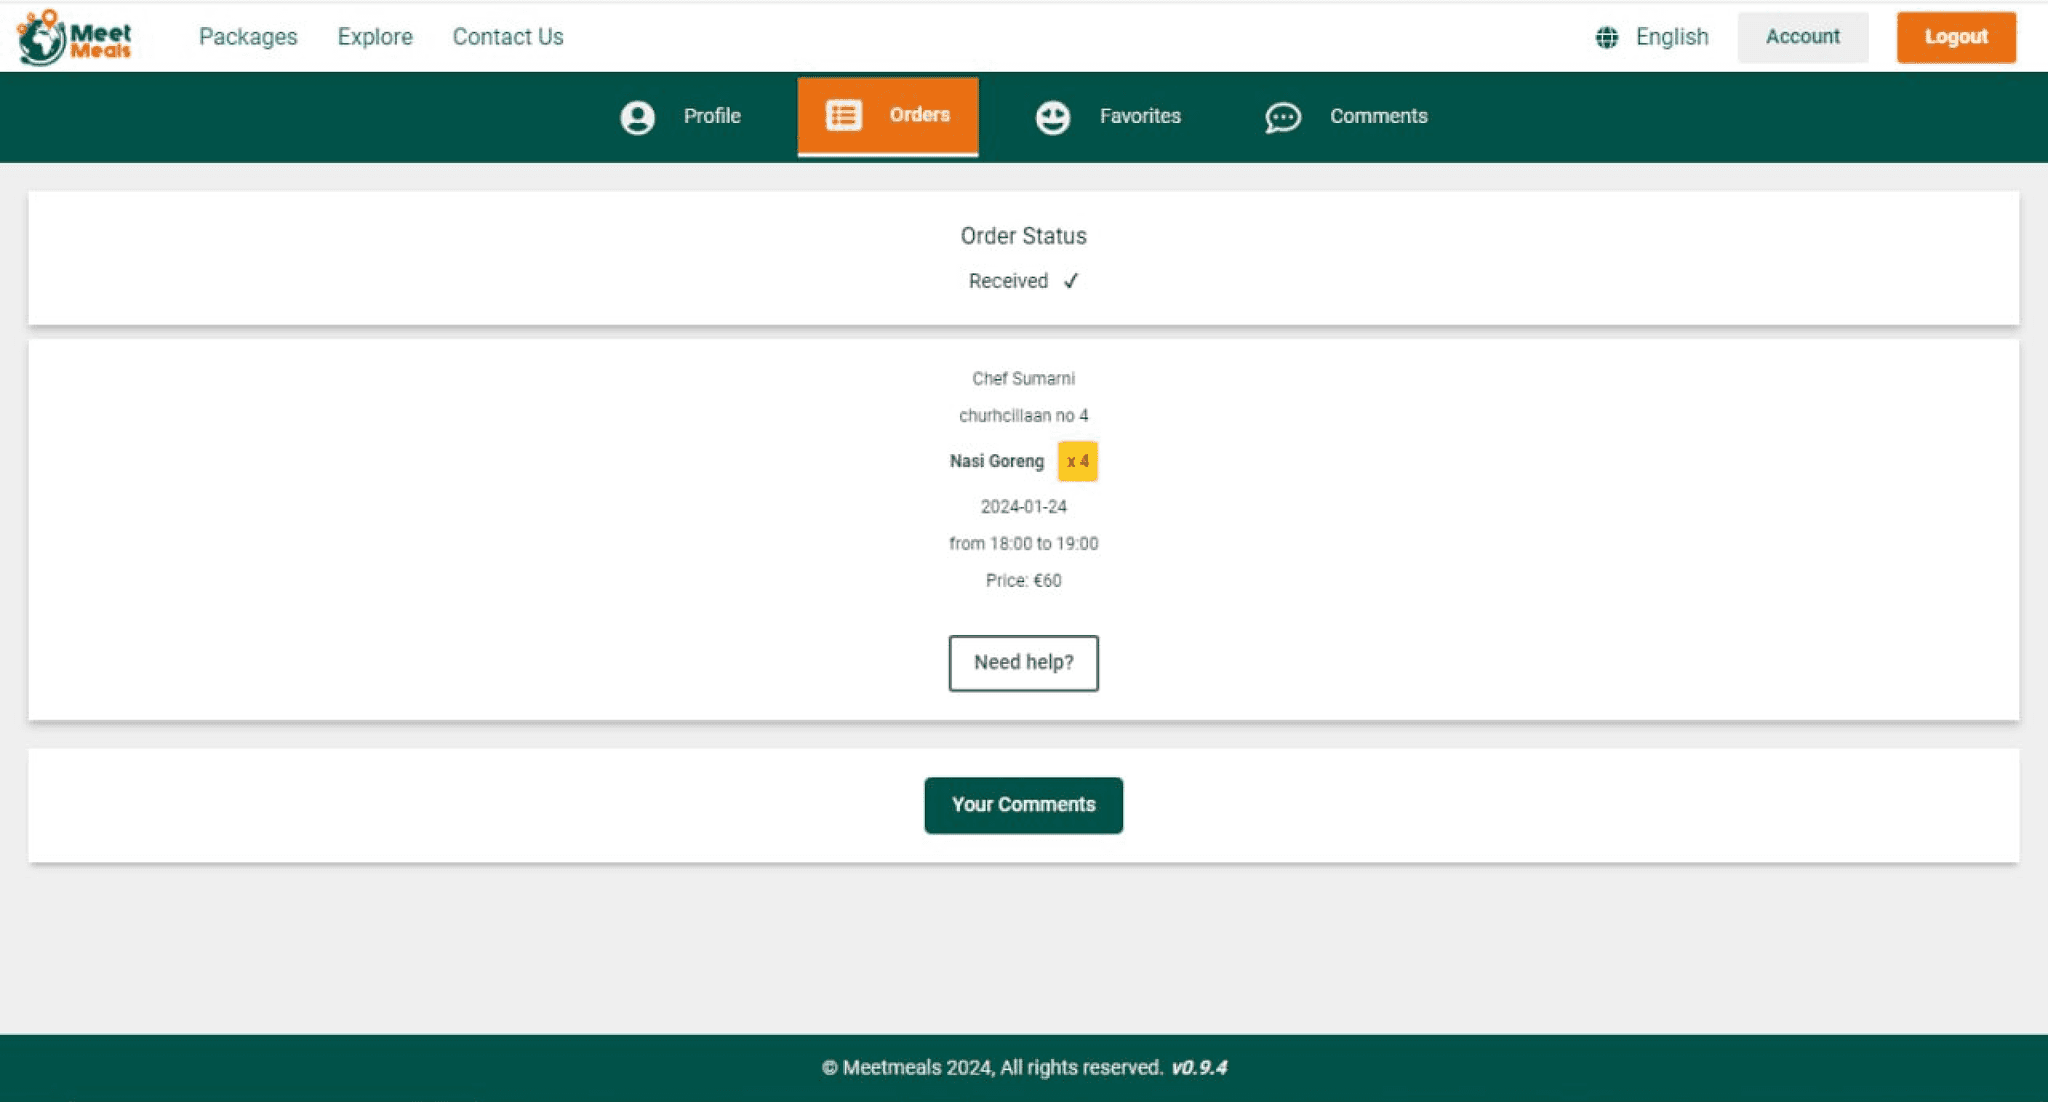Click the Meet Meals logo
This screenshot has width=2048, height=1102.
coord(74,37)
